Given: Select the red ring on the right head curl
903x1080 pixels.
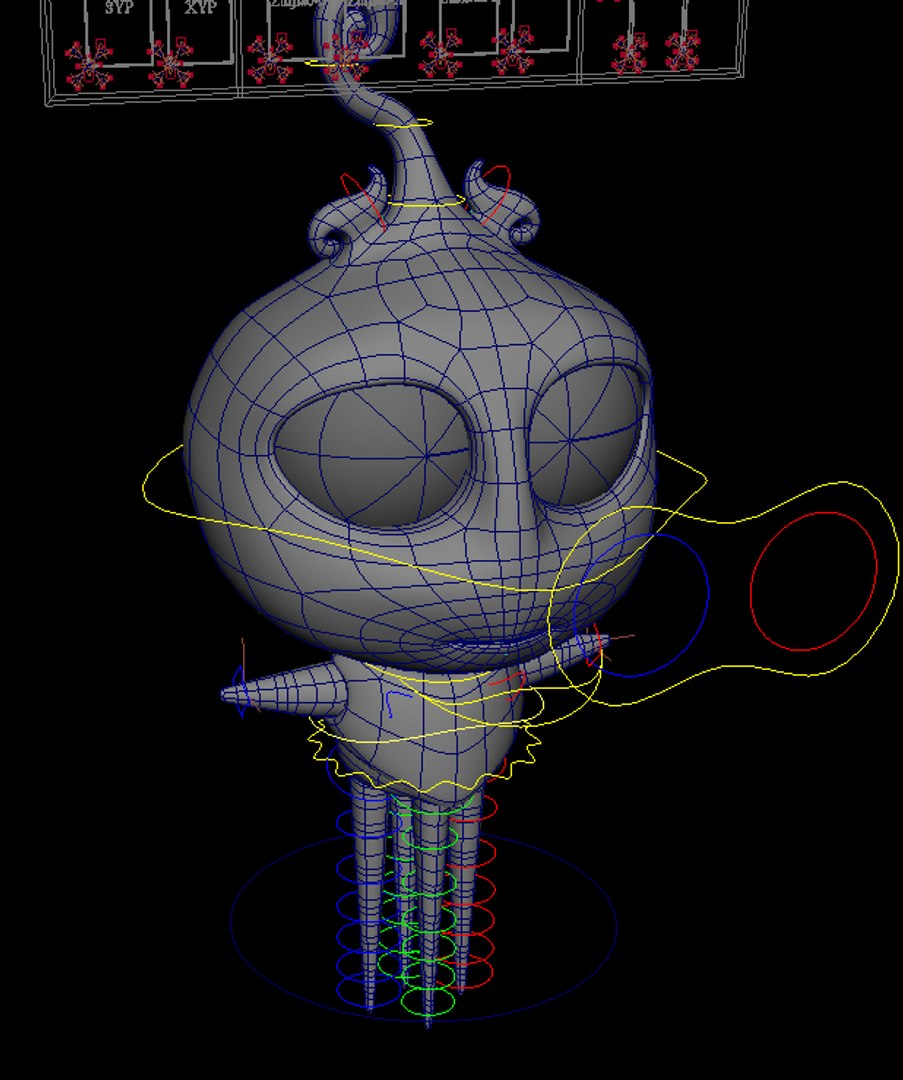Looking at the screenshot, I should [497, 194].
